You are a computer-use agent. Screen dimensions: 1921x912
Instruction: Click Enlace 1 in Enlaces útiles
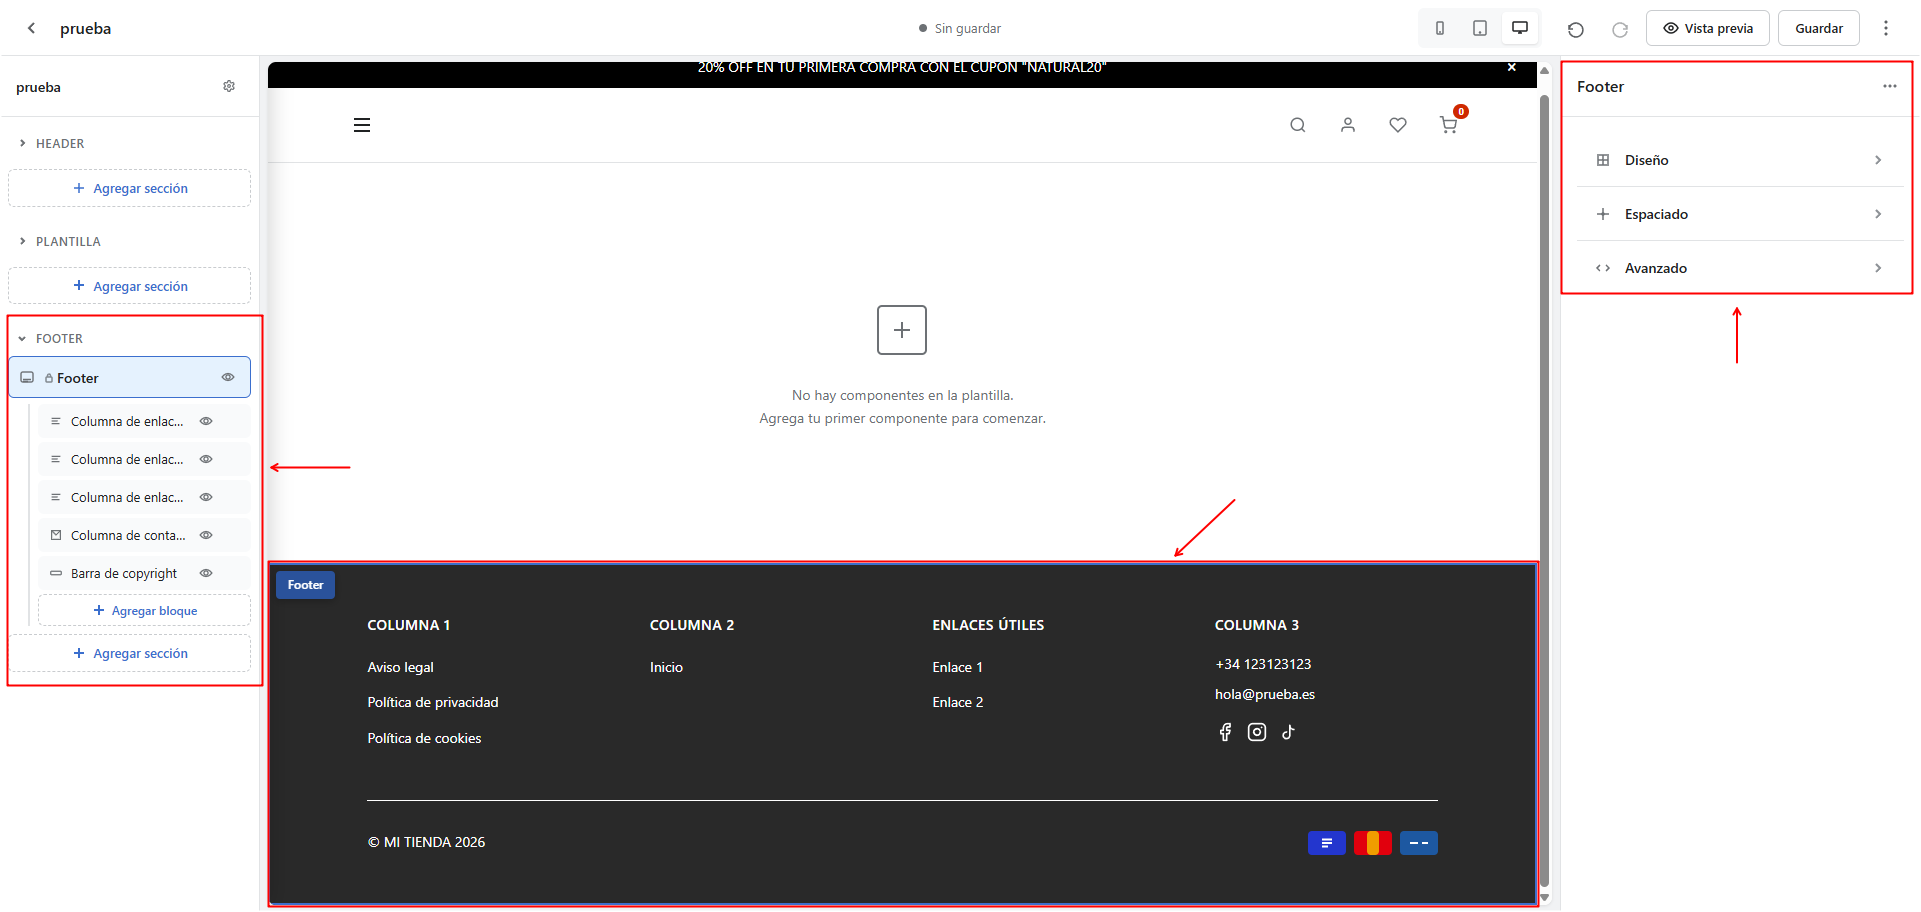click(x=958, y=667)
